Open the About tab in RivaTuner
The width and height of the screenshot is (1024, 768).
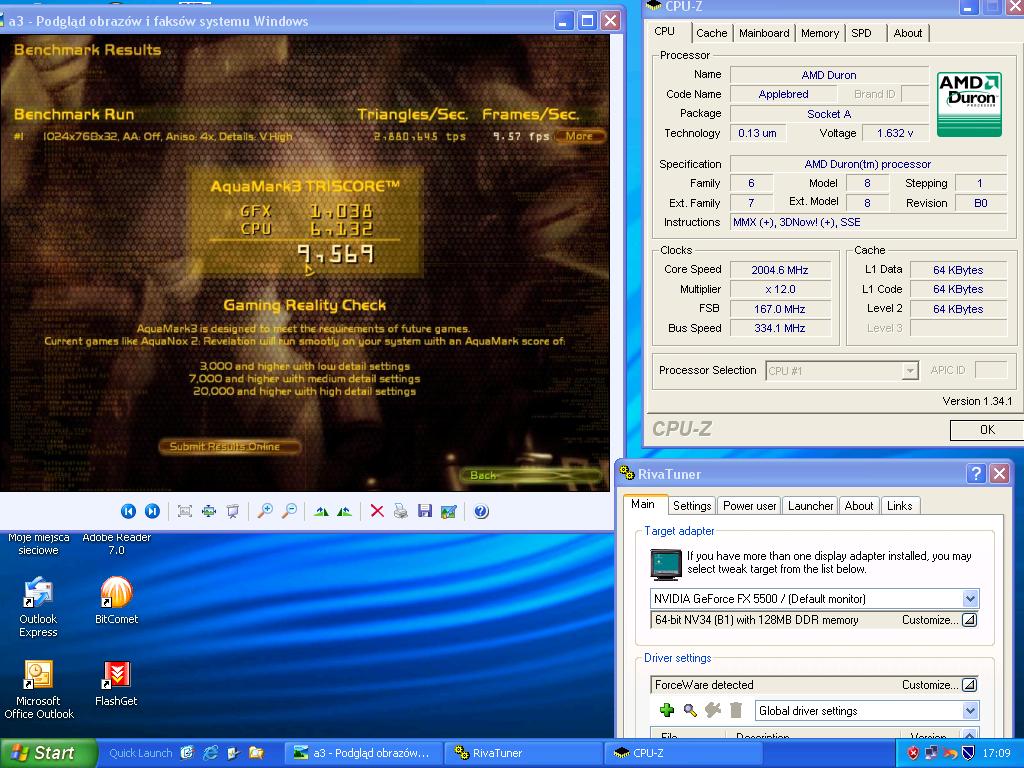[858, 505]
